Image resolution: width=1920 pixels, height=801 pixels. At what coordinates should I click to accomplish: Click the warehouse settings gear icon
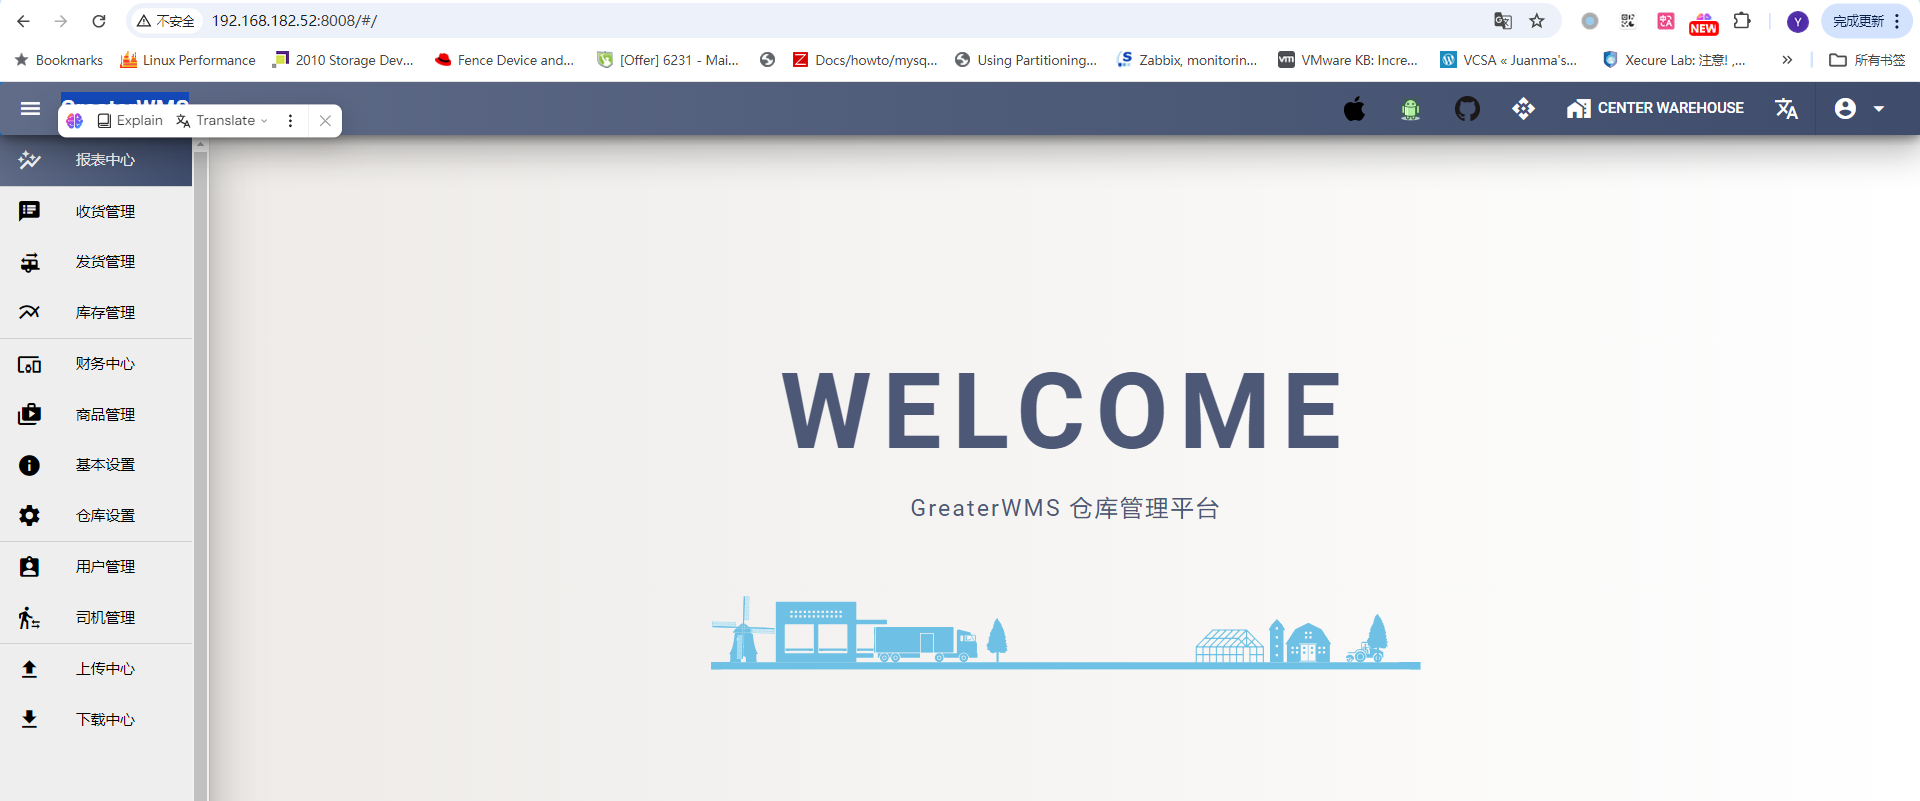pos(29,516)
